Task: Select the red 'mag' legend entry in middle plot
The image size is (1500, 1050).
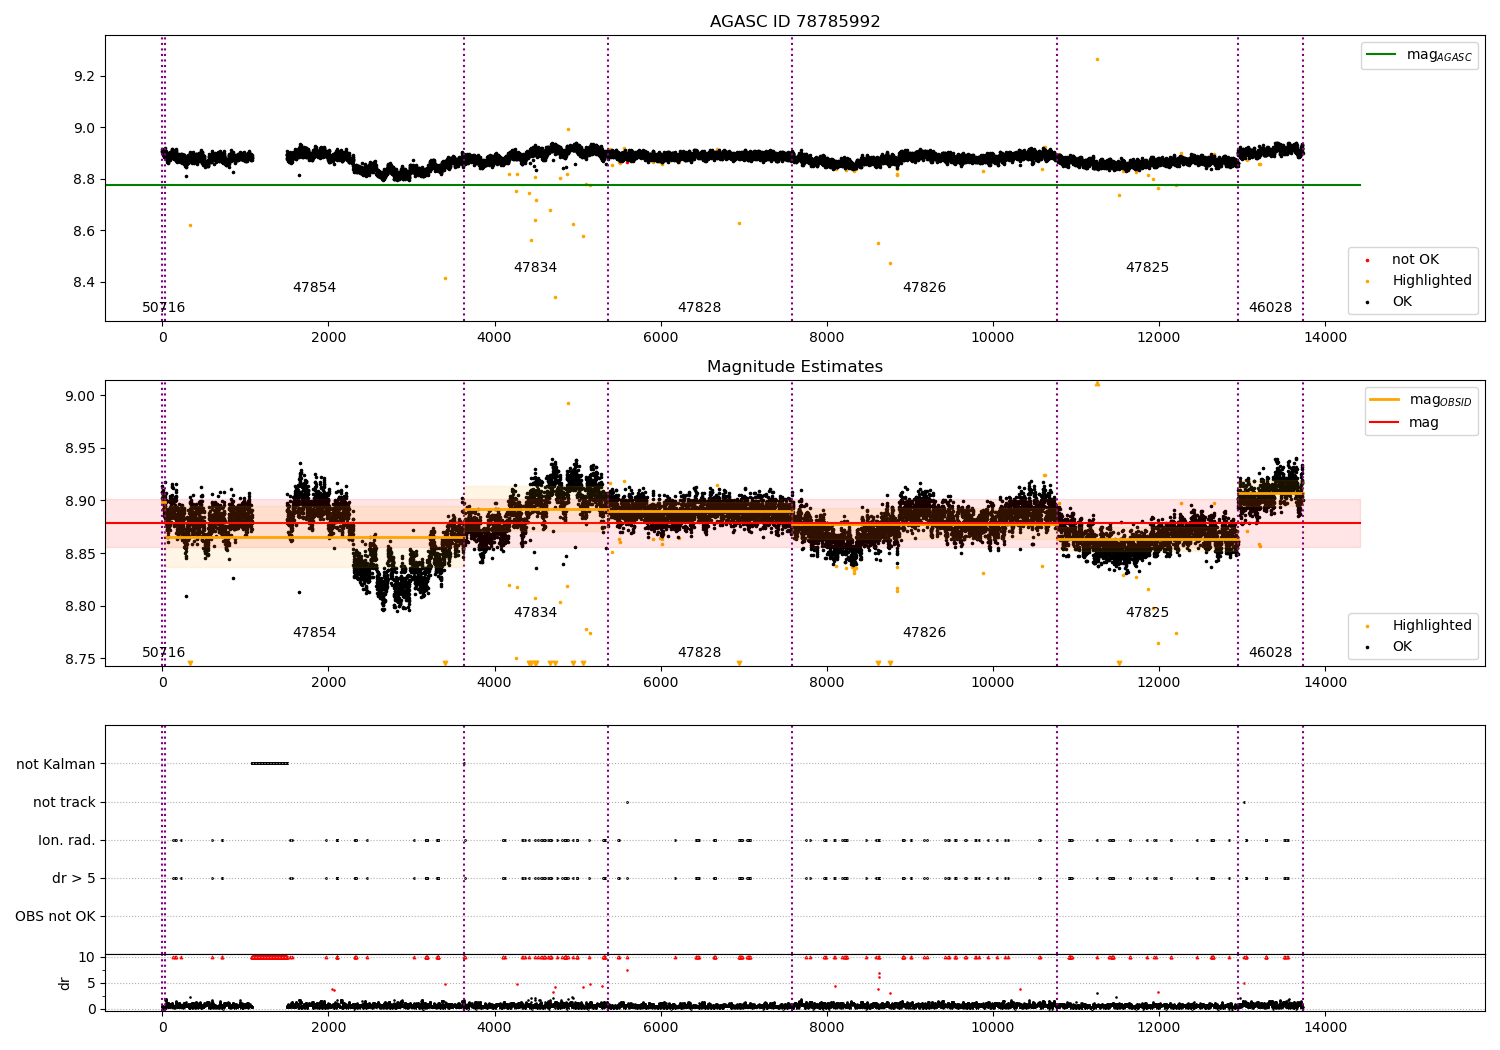Action: coord(1405,422)
